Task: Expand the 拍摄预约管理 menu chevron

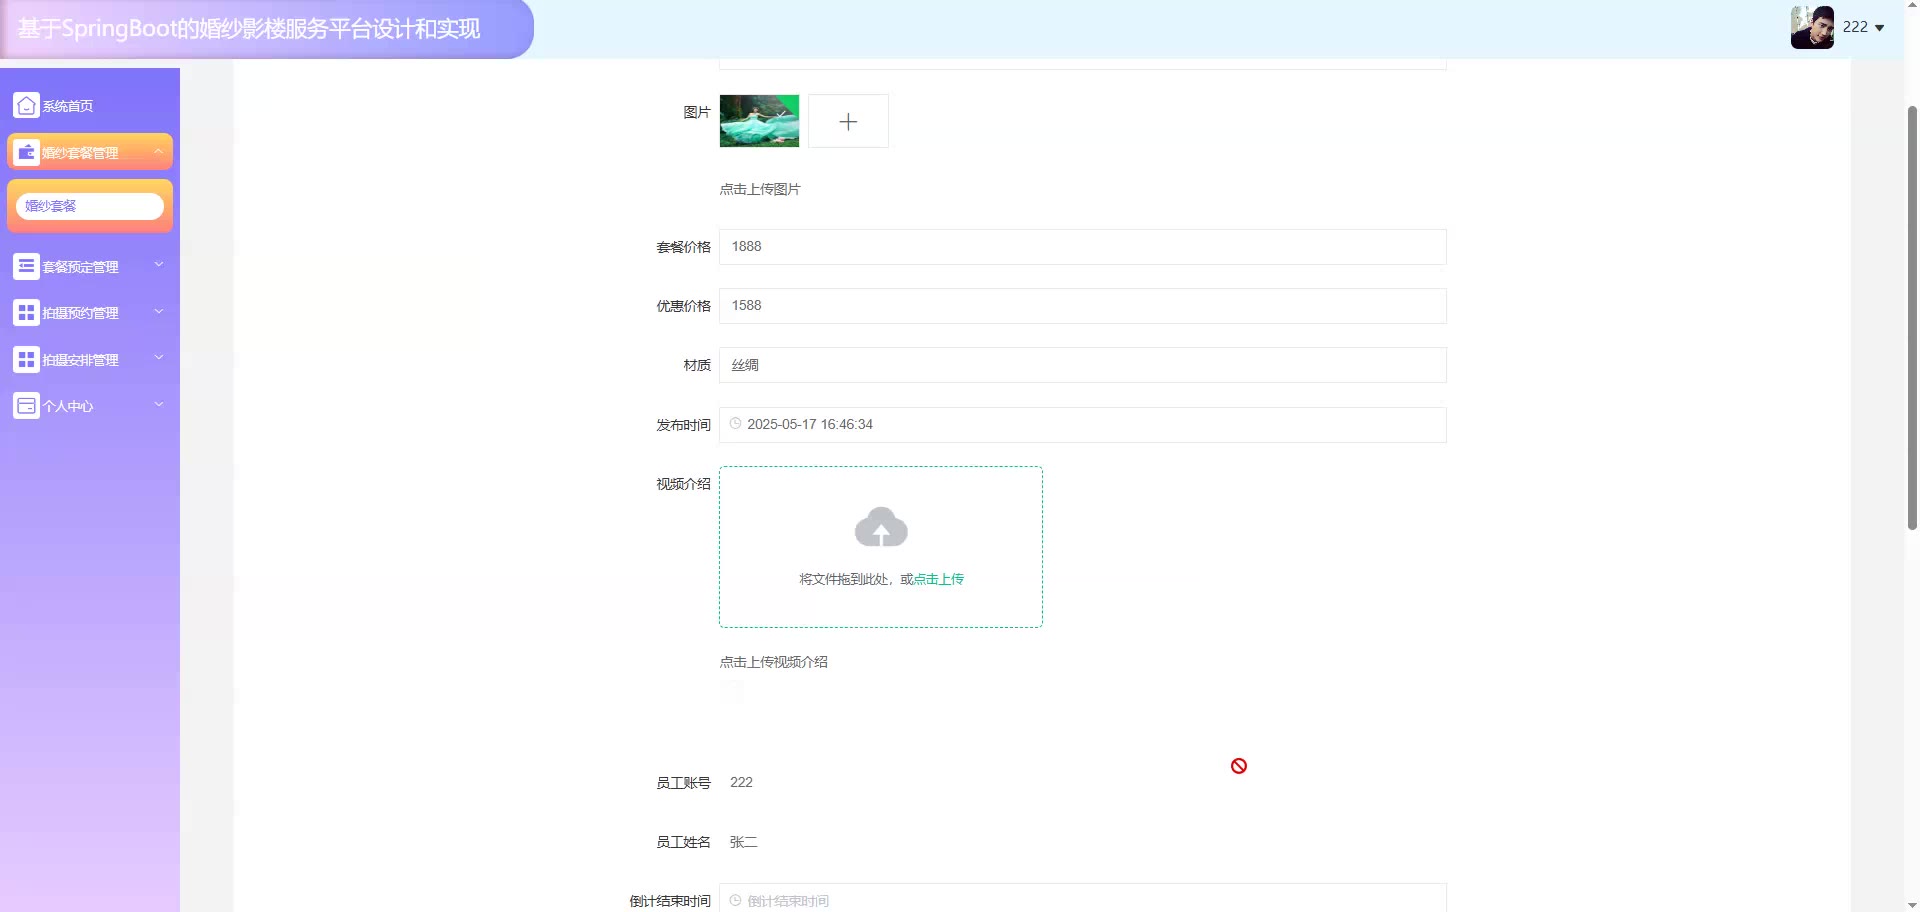Action: click(x=158, y=312)
